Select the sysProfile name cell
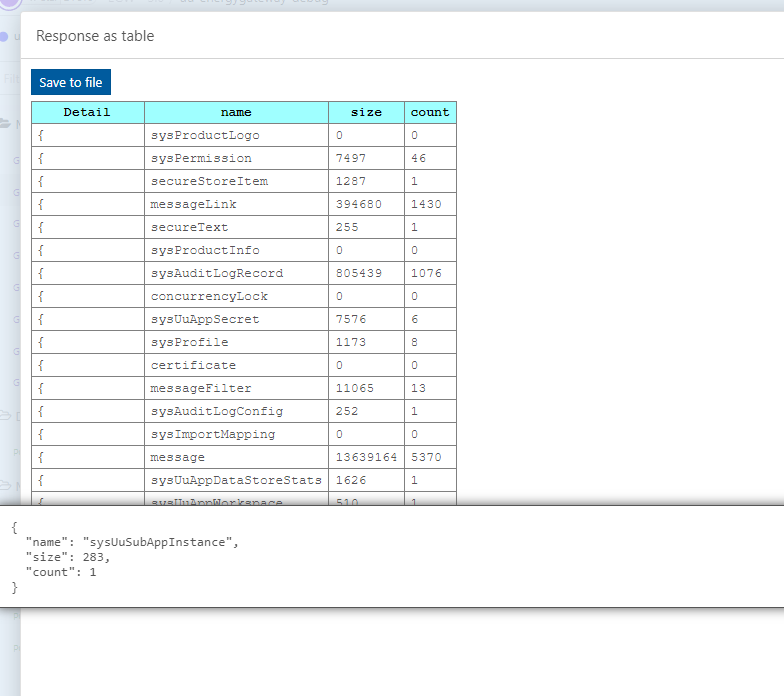The height and width of the screenshot is (696, 784). 236,342
